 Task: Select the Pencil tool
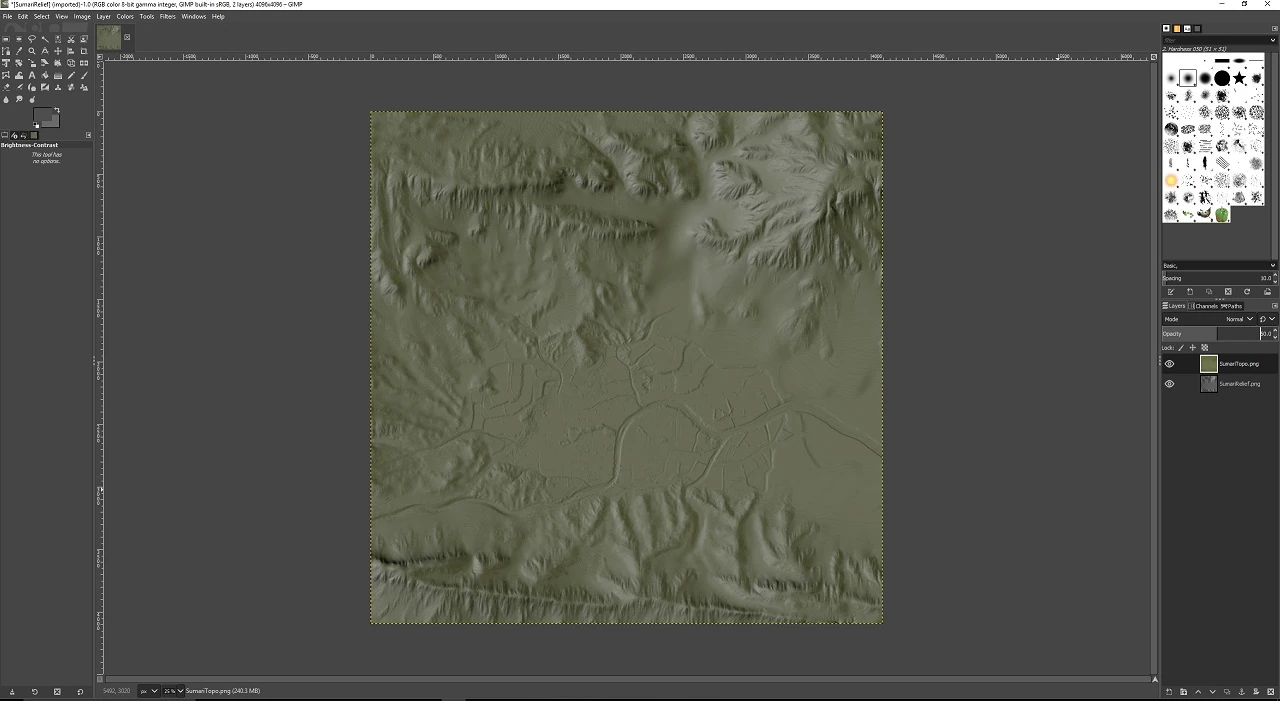pyautogui.click(x=71, y=75)
